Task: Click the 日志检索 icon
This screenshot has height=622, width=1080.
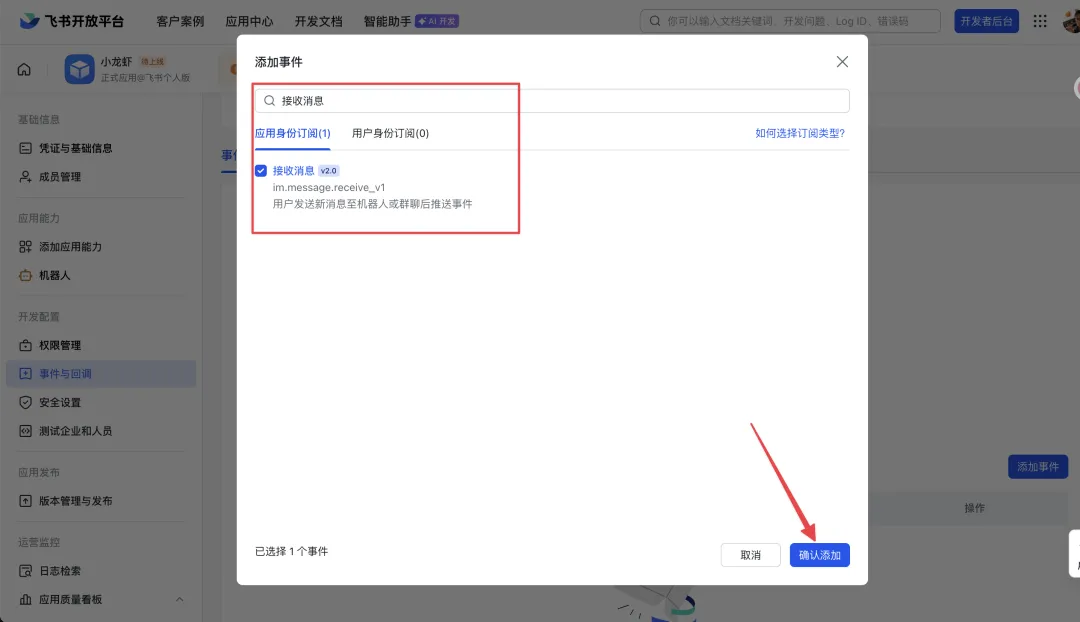Action: tap(25, 571)
